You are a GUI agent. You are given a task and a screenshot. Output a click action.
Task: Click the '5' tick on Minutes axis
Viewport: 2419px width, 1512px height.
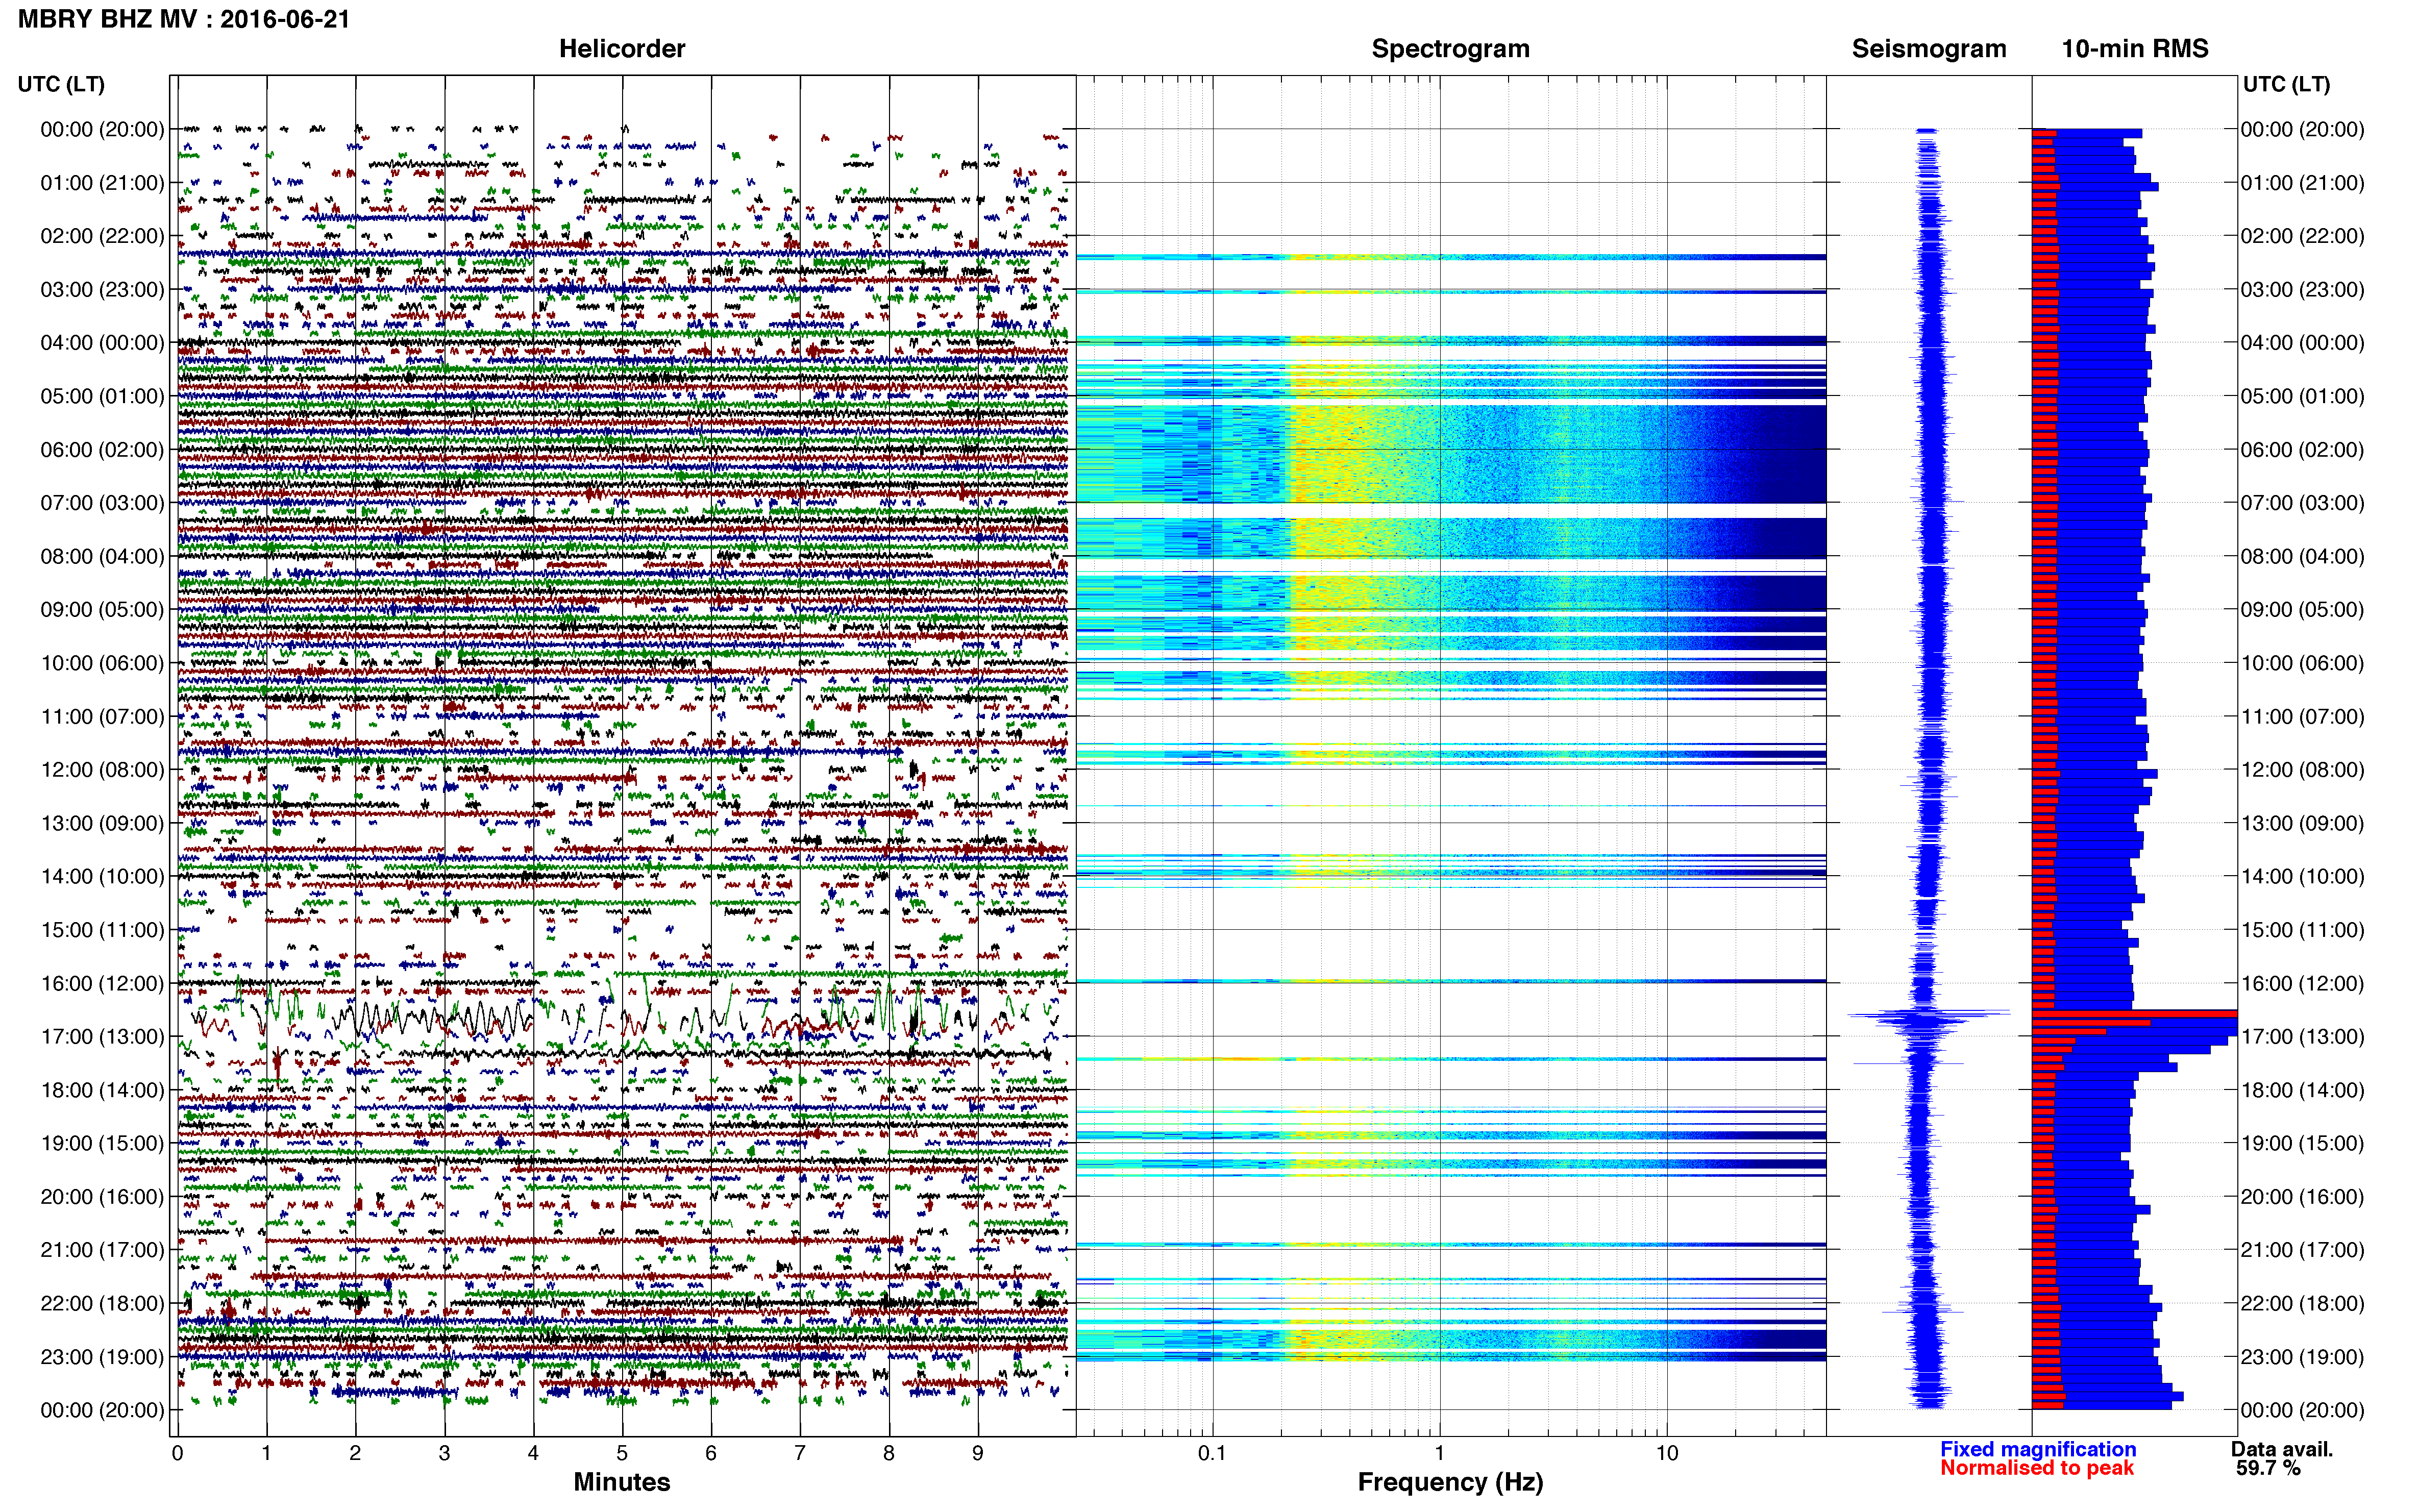[x=622, y=1453]
